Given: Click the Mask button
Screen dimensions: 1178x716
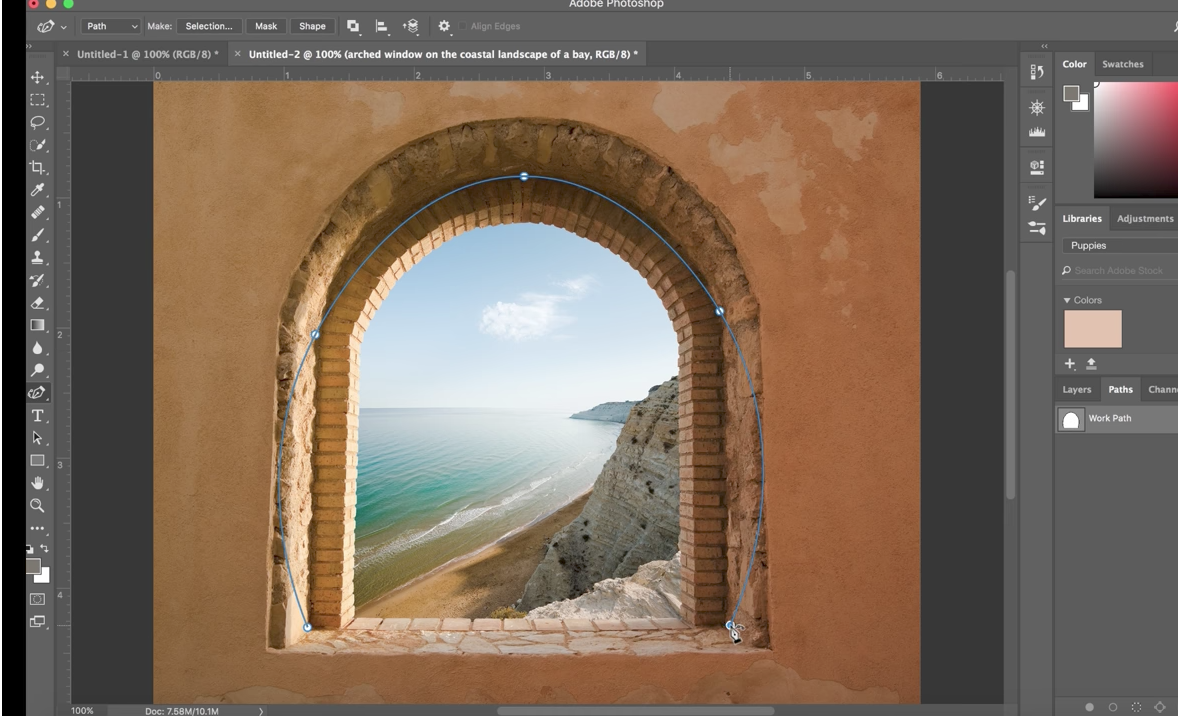Looking at the screenshot, I should [266, 26].
